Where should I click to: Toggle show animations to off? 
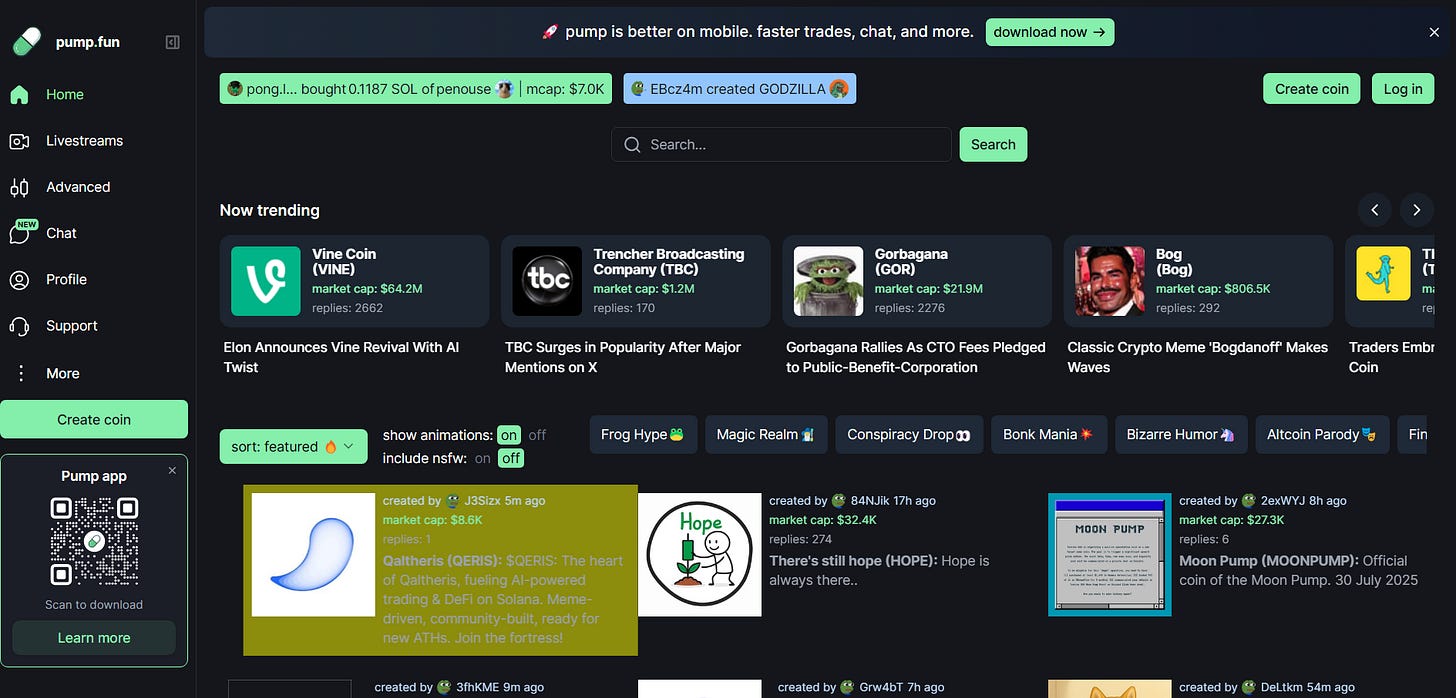tap(538, 435)
